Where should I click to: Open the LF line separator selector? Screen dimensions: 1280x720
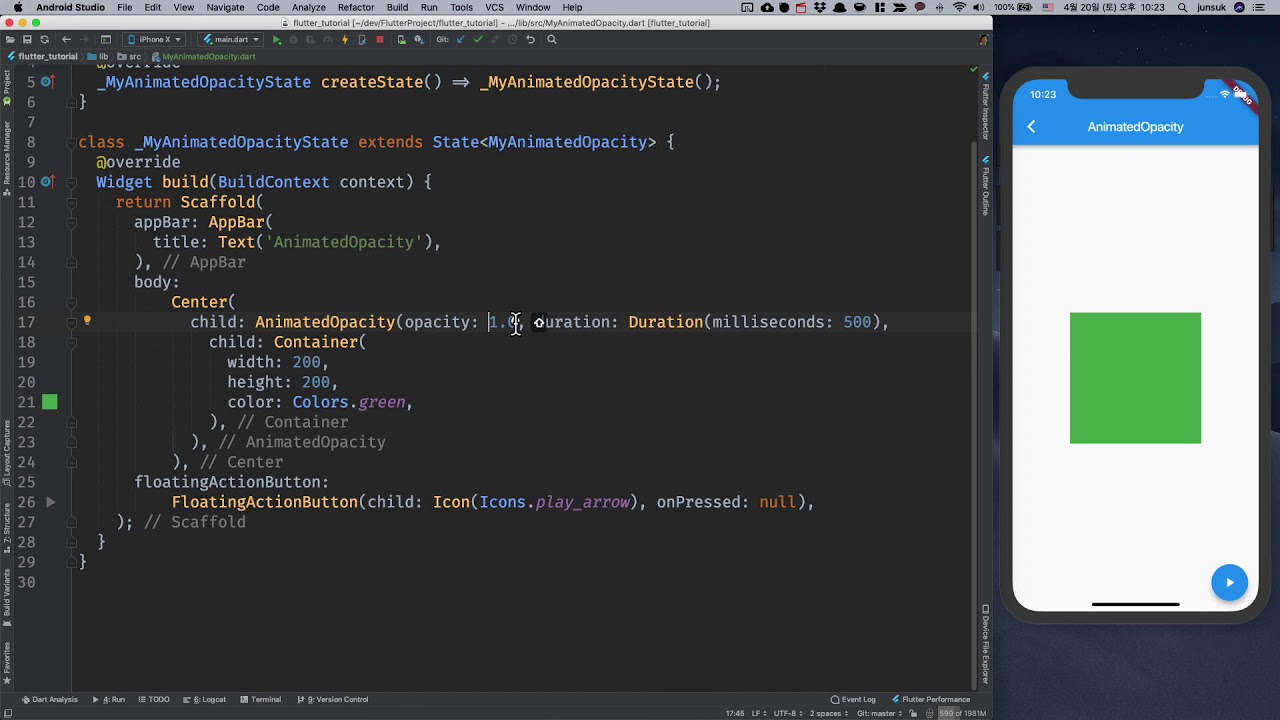(x=759, y=713)
